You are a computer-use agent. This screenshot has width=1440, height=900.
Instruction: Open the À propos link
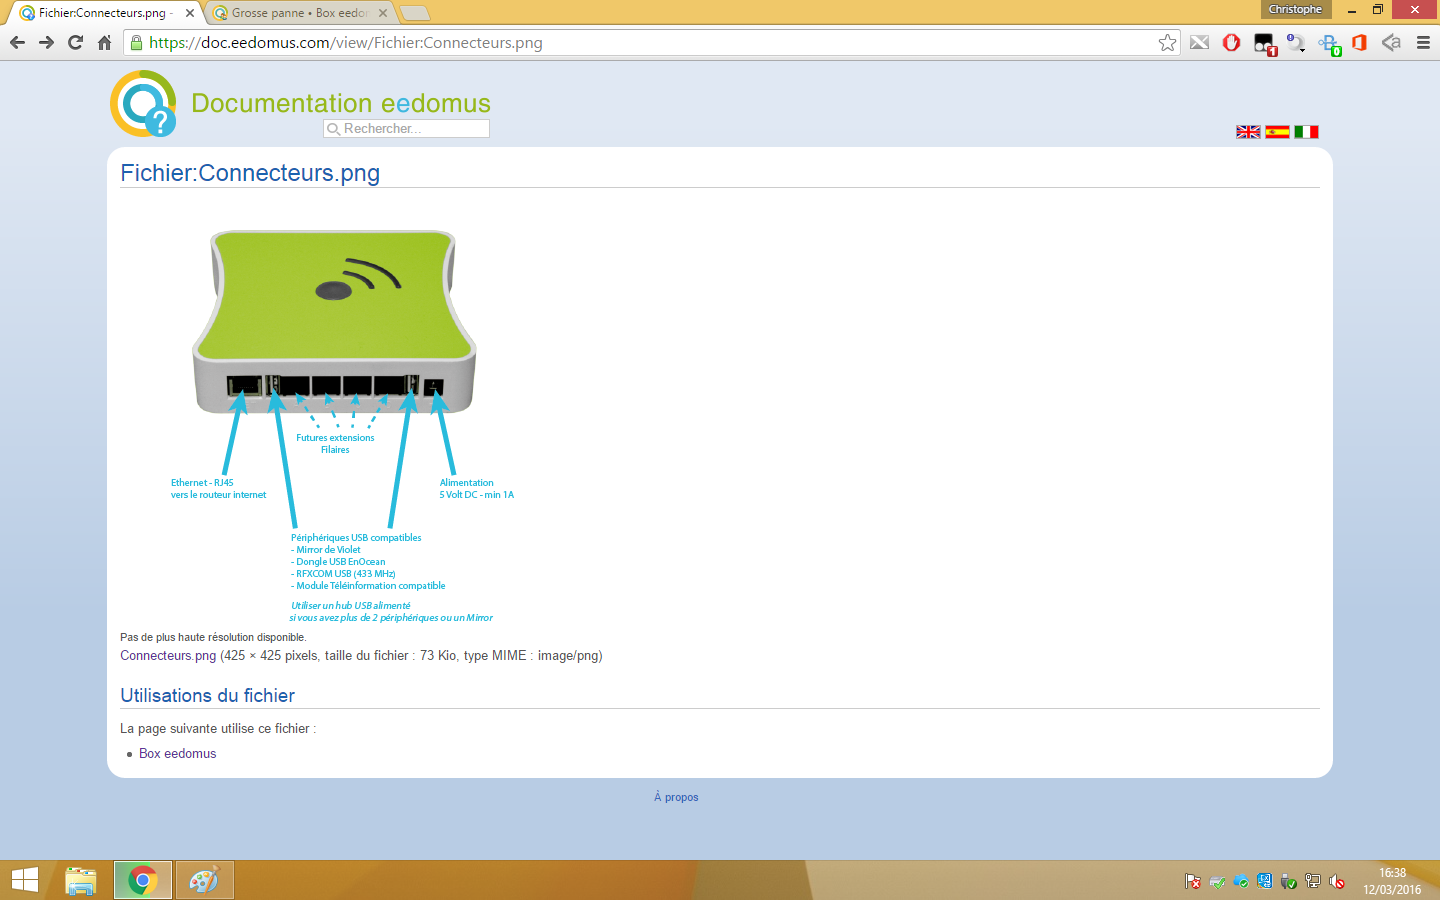[676, 797]
